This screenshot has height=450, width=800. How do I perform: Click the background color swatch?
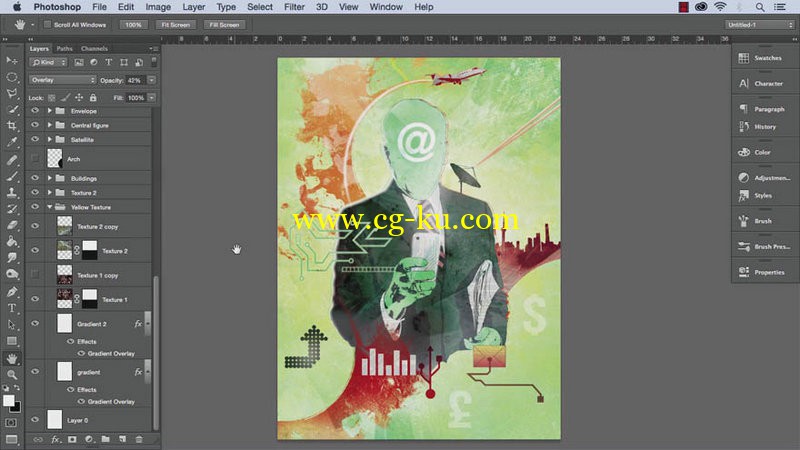point(16,408)
